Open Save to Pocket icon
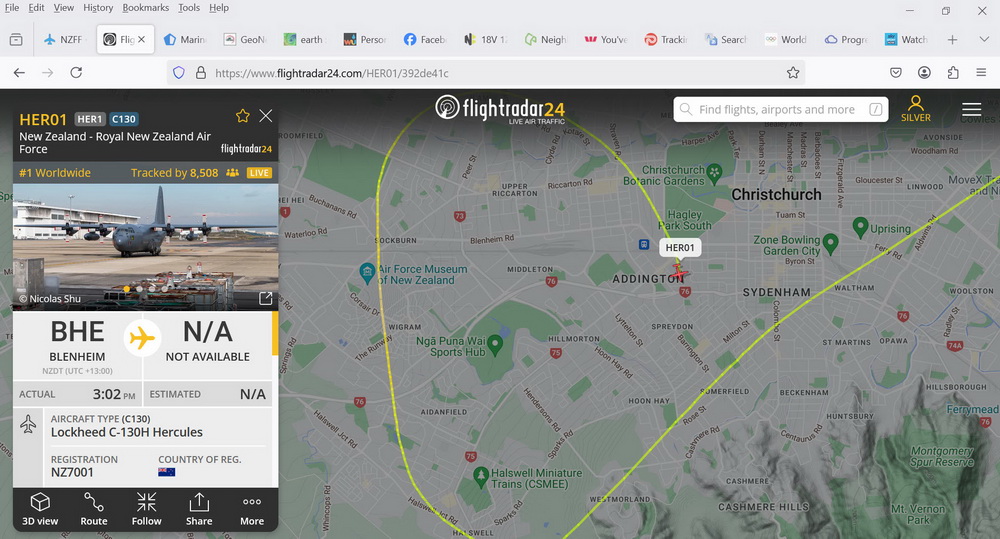This screenshot has width=1000, height=539. (x=896, y=73)
